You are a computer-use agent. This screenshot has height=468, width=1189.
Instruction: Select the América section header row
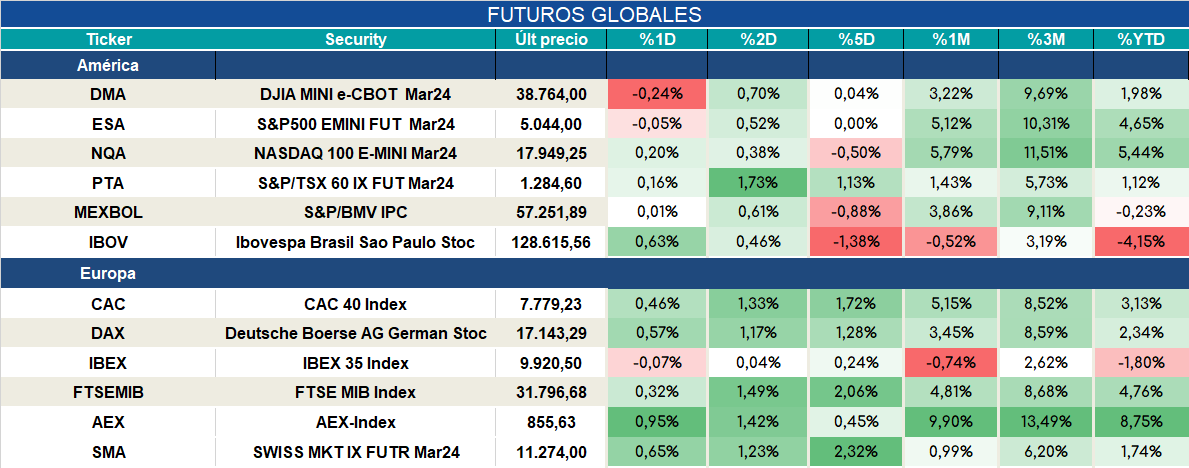(x=594, y=65)
